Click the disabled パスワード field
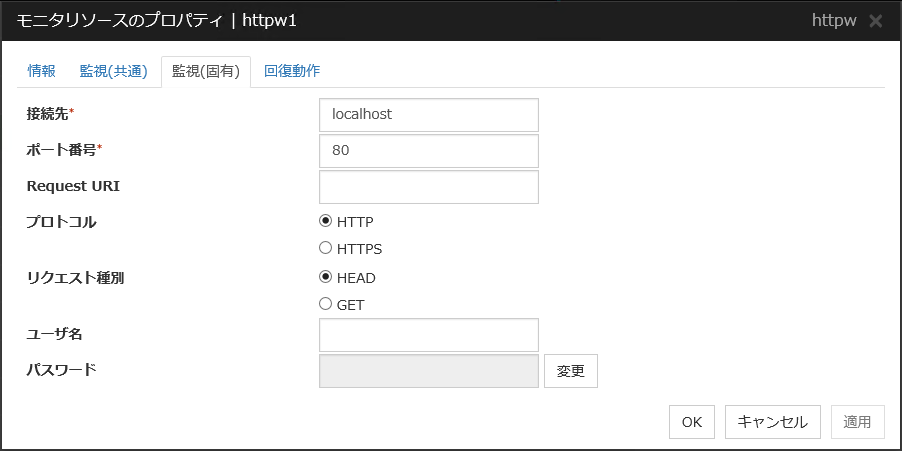Screen dimensions: 902x451 (x=428, y=370)
